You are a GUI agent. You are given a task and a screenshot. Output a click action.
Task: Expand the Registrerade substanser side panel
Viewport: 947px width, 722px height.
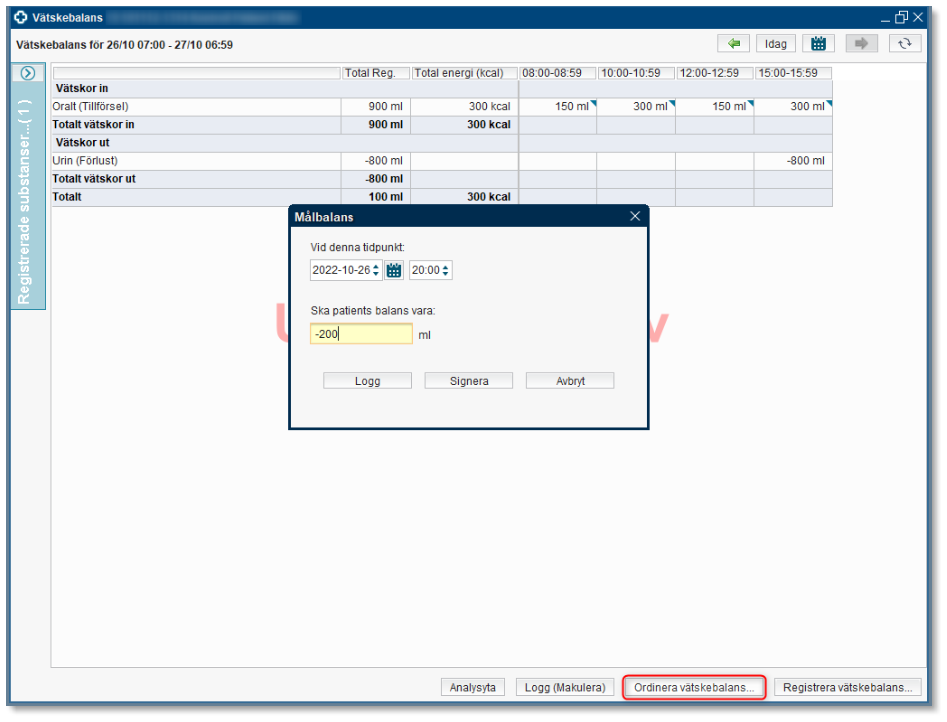pyautogui.click(x=28, y=73)
